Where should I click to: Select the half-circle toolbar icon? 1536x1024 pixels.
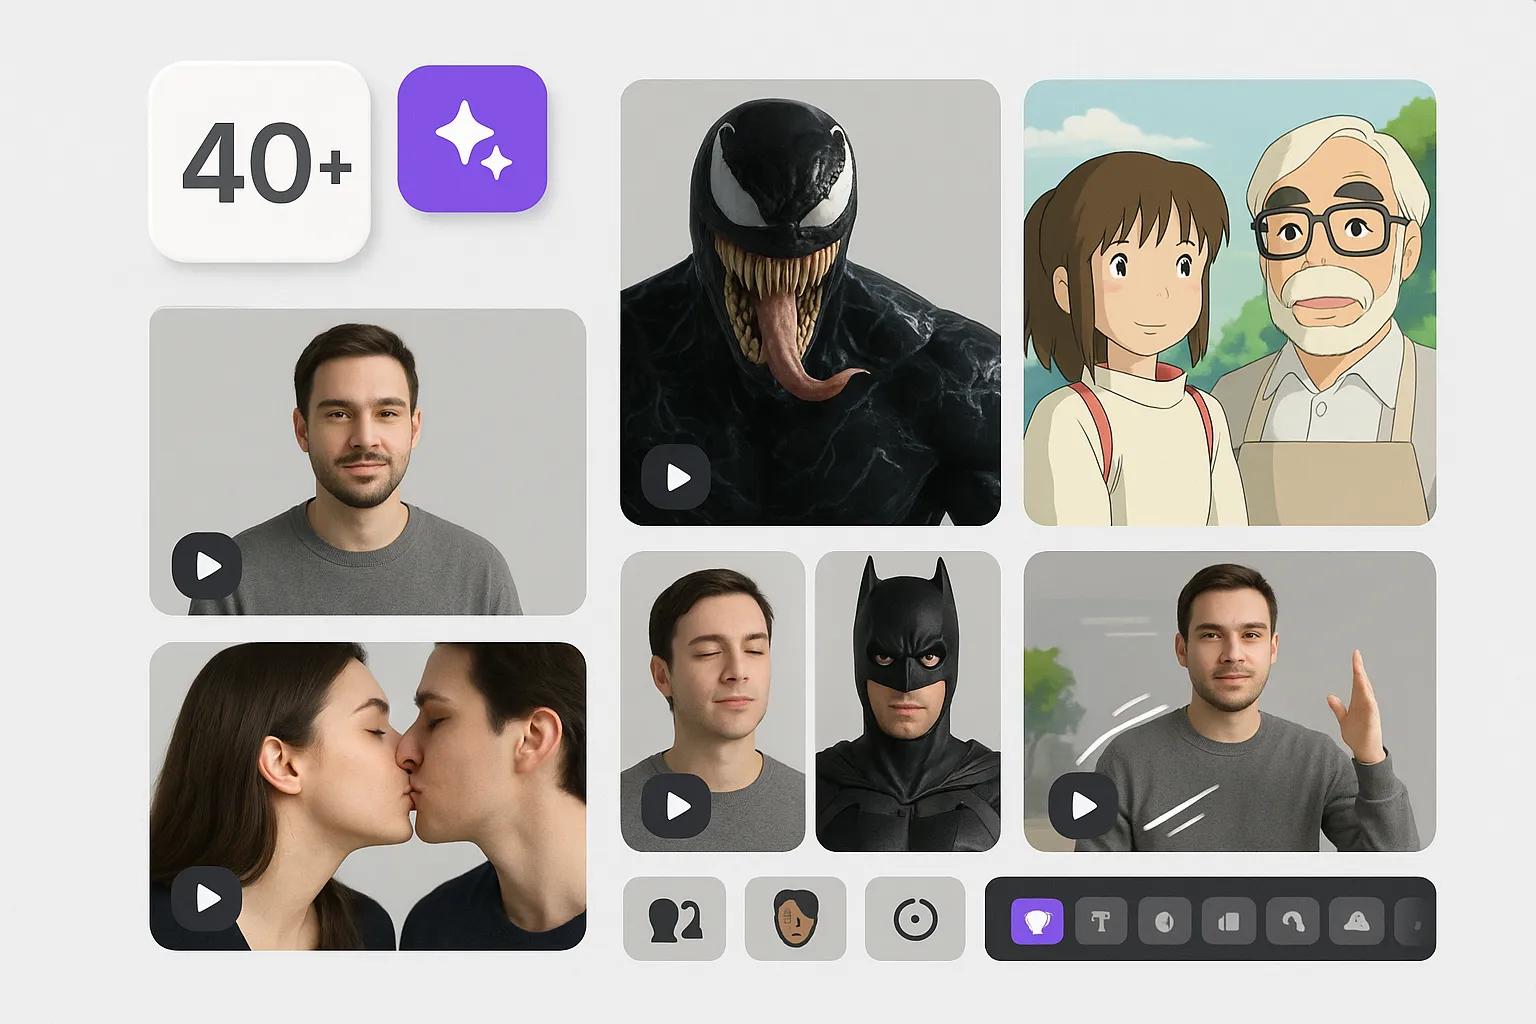(x=1165, y=921)
